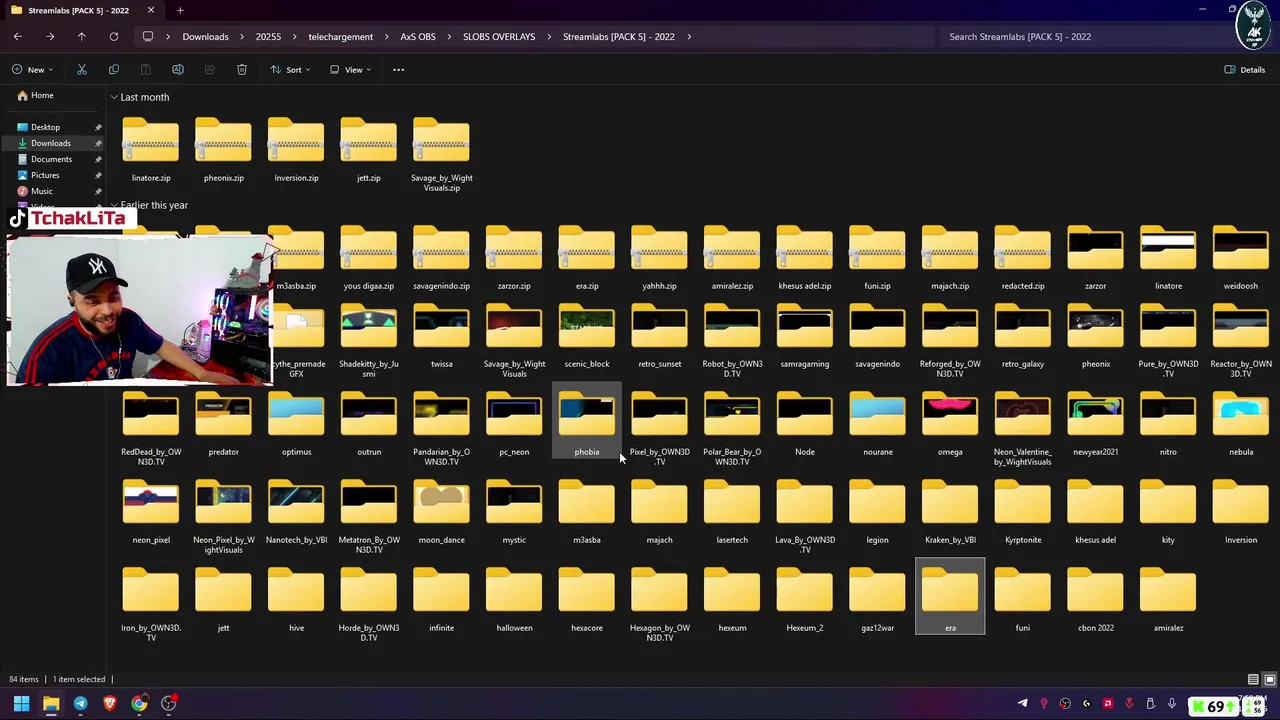1280x720 pixels.
Task: Expand chevron after SLOBS OVERLAYS breadcrumb
Action: 549,37
